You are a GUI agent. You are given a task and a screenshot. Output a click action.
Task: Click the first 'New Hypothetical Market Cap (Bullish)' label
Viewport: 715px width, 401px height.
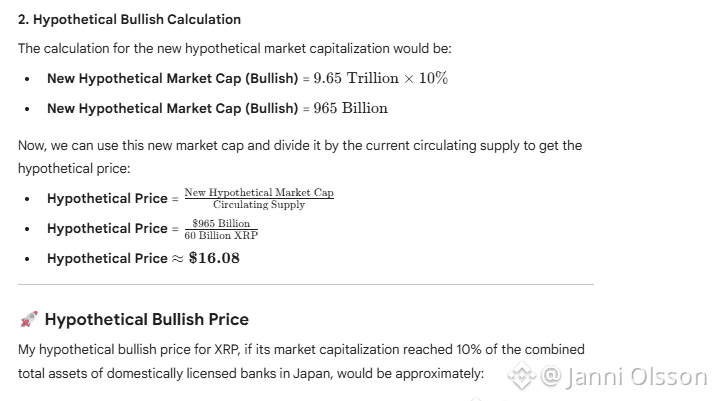pyautogui.click(x=172, y=78)
